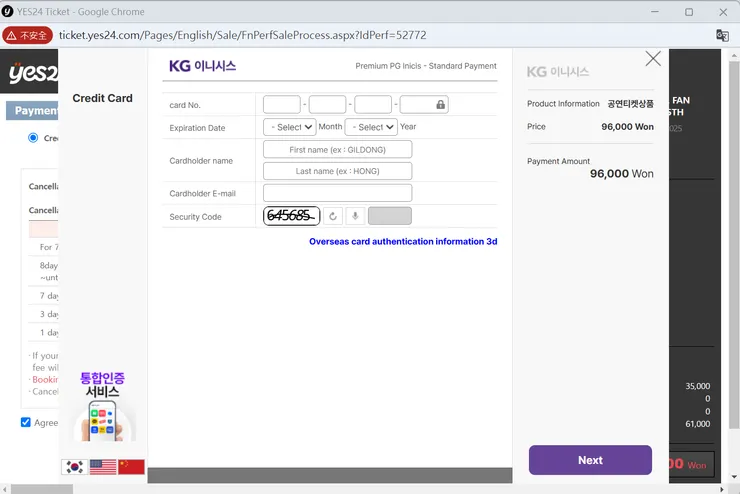Click the Last name input field
The width and height of the screenshot is (740, 494).
pos(337,171)
